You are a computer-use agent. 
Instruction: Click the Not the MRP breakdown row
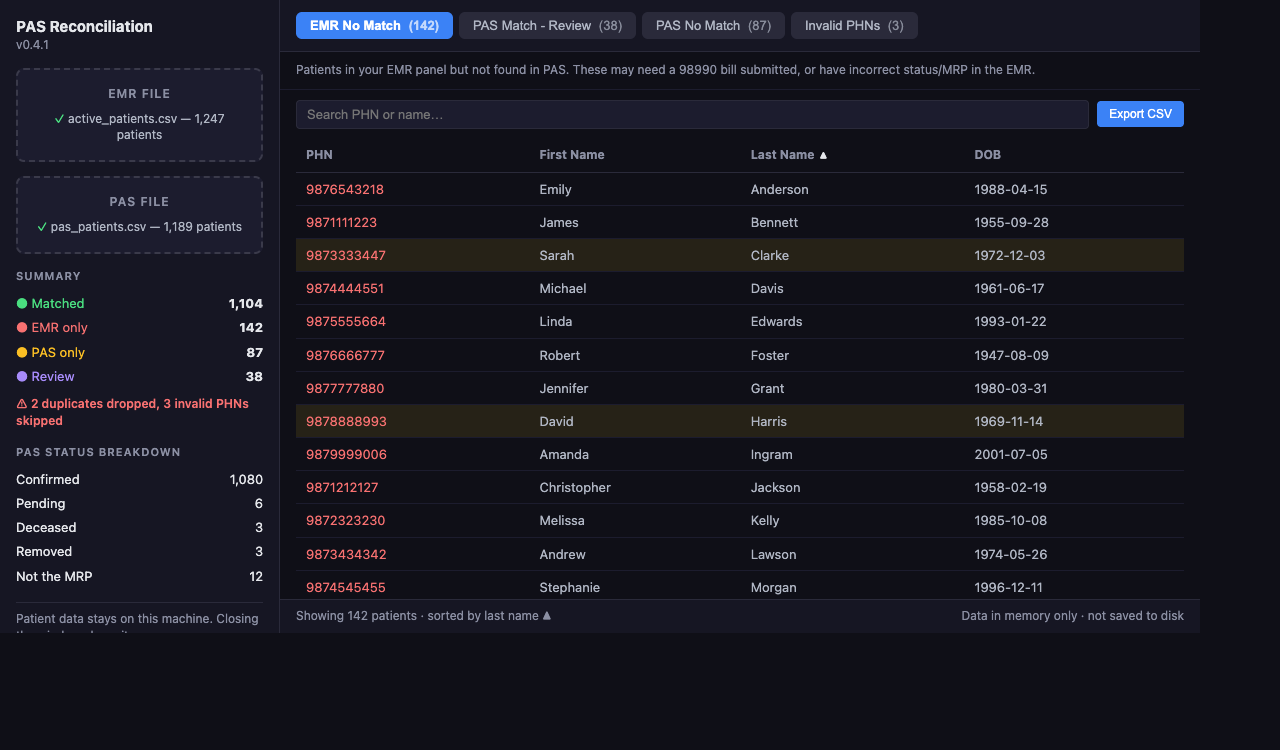point(139,576)
